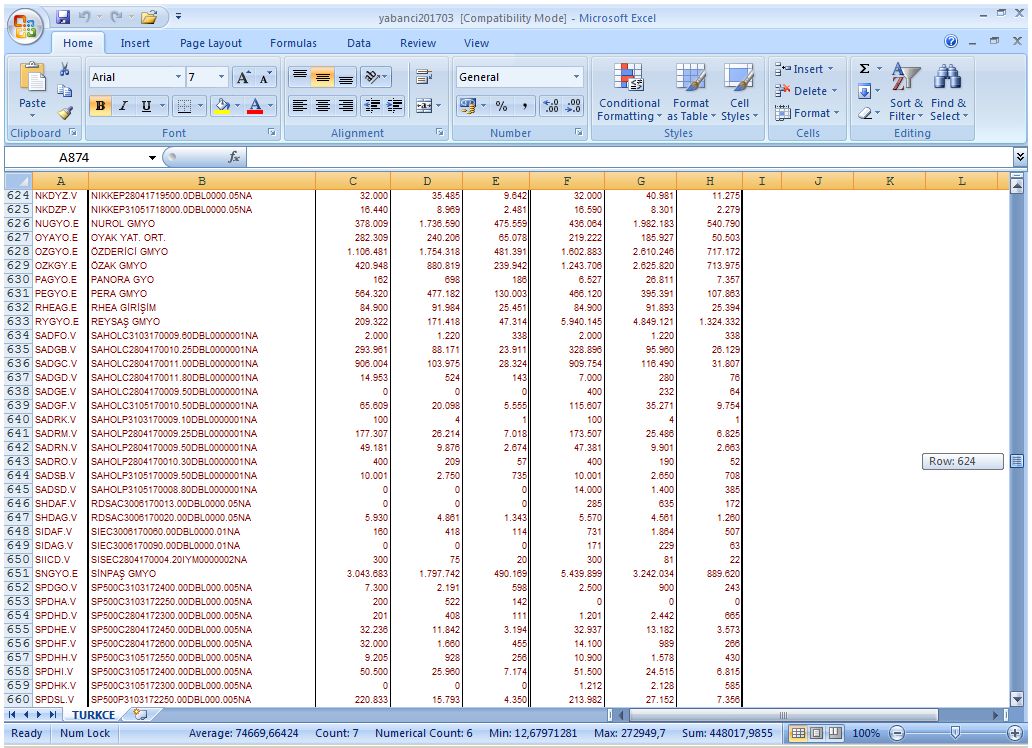Decrease font size with Shrink Font
Image resolution: width=1032 pixels, height=748 pixels.
[265, 78]
